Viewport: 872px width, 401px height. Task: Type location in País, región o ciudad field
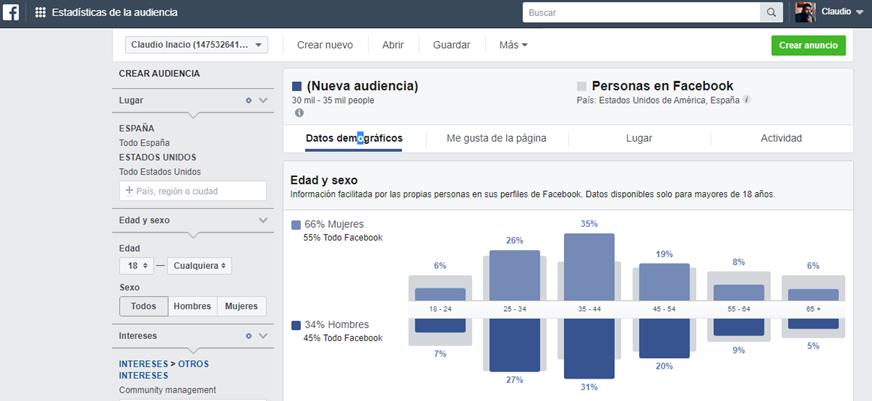coord(193,191)
